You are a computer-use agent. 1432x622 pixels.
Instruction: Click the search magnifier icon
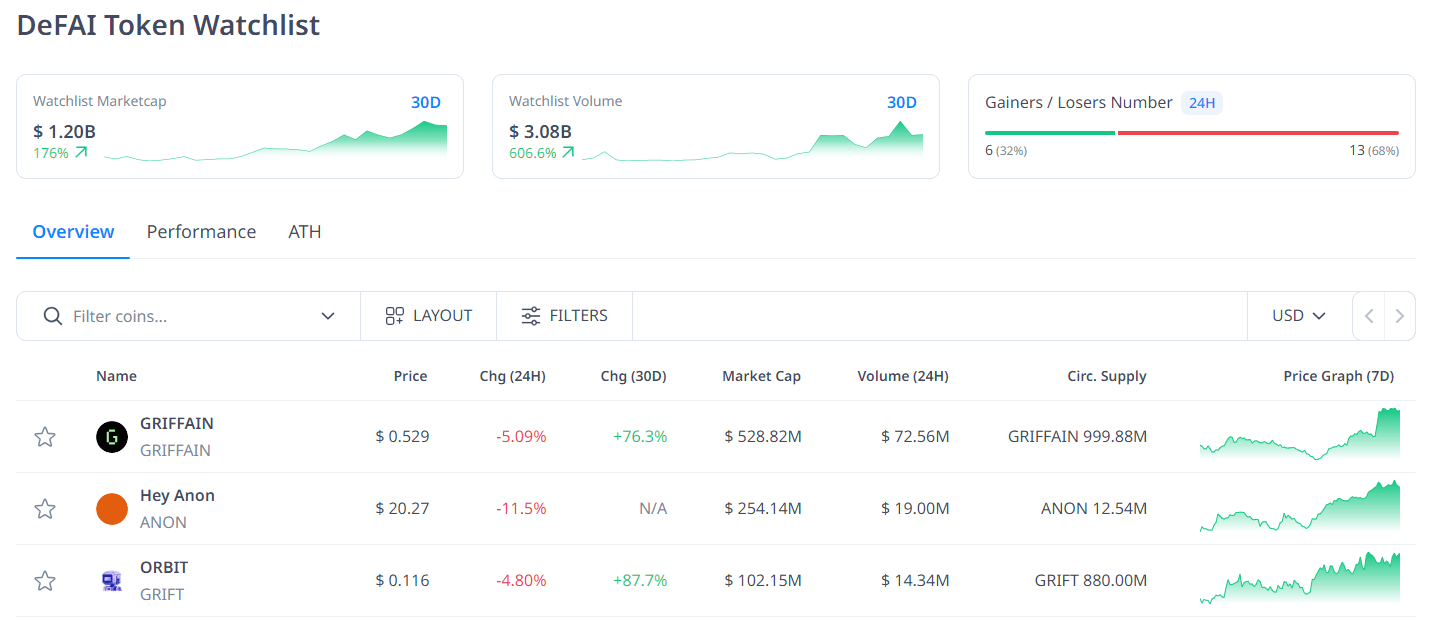click(53, 316)
